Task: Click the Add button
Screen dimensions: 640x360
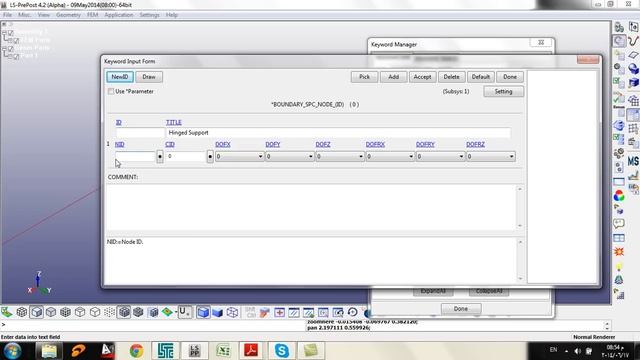Action: tap(393, 77)
